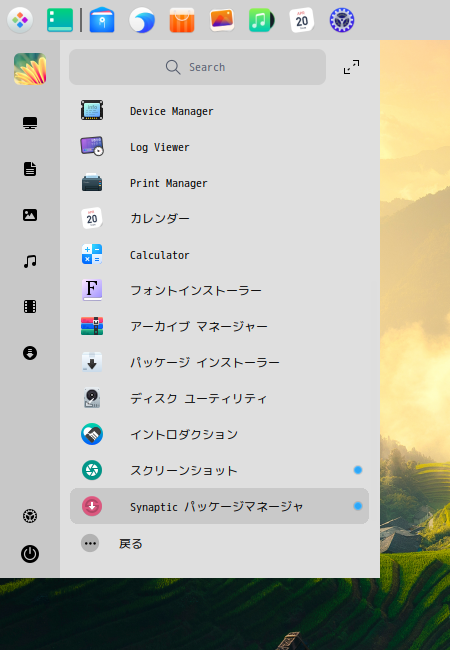Launch Log Viewer
This screenshot has width=450, height=650.
219,147
